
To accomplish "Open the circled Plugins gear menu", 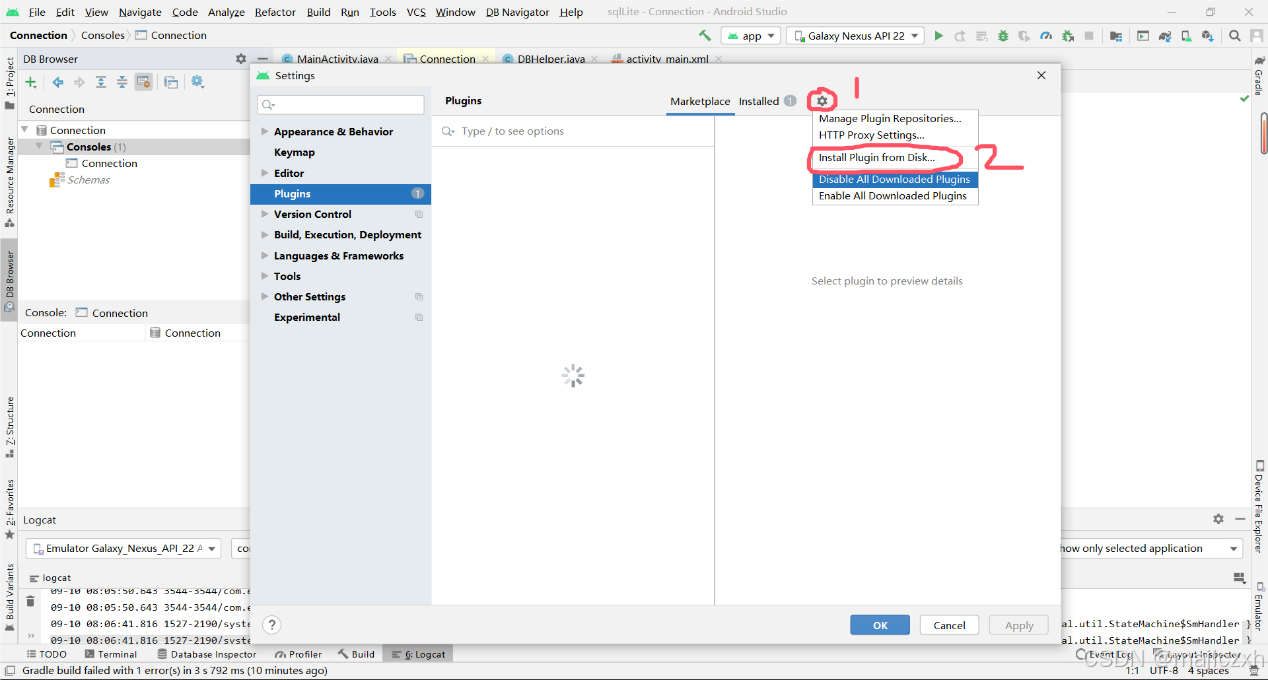I will (x=821, y=100).
